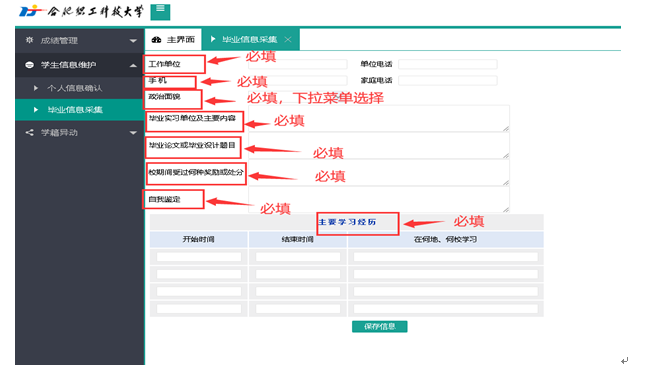Click the 工作单位 input field

click(297, 64)
